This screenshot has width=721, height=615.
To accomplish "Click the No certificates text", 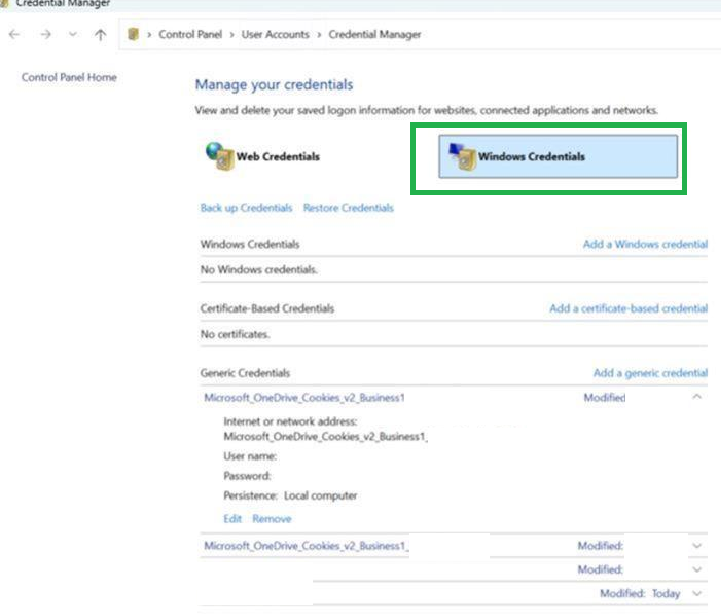I will coord(235,334).
